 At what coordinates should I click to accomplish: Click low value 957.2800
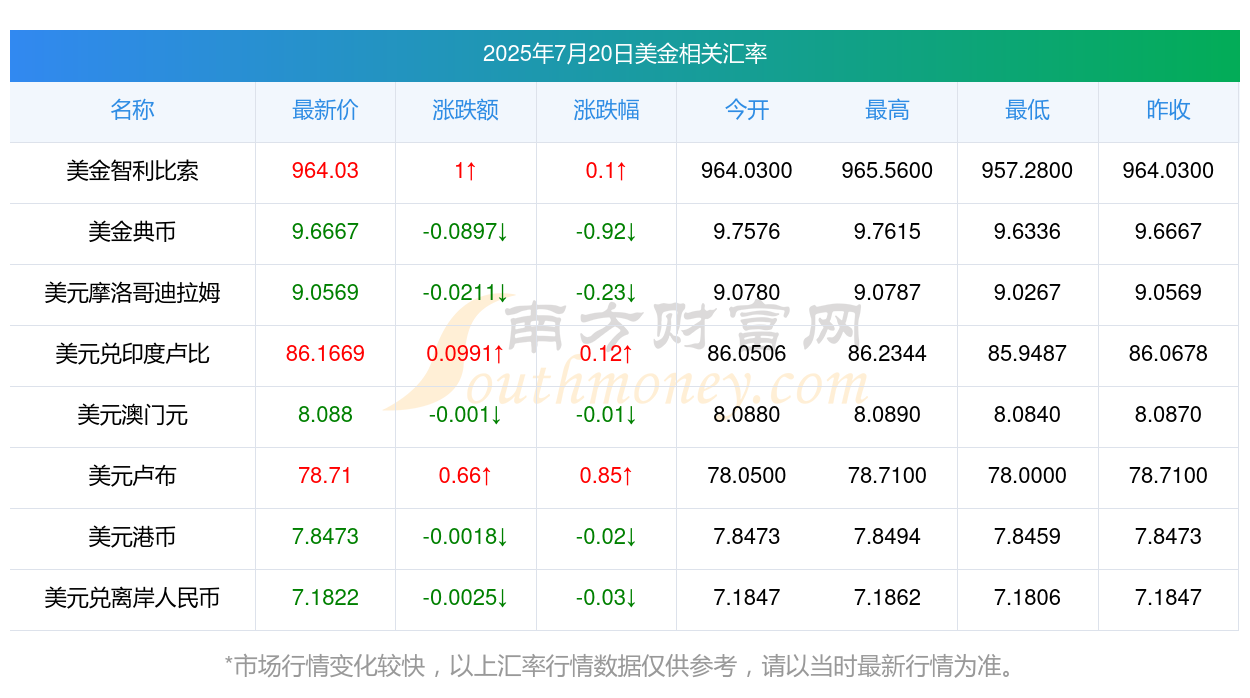click(x=1028, y=171)
